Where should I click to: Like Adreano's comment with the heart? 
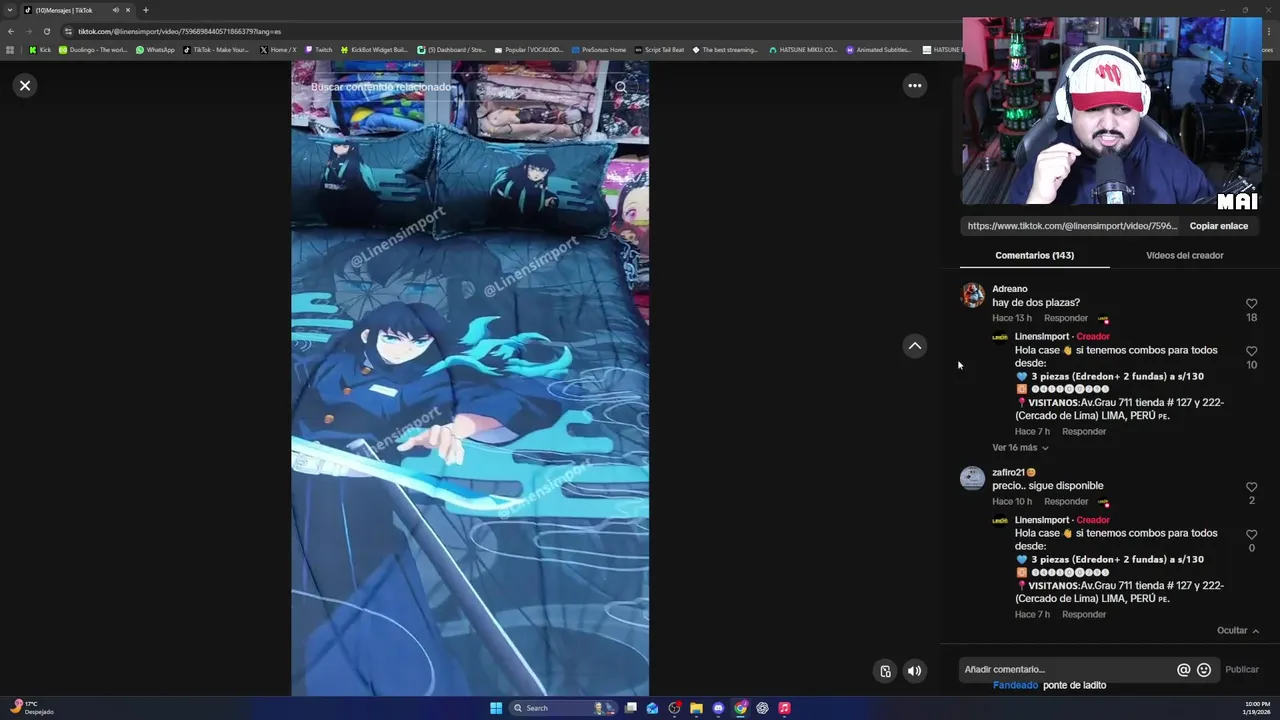[1251, 303]
